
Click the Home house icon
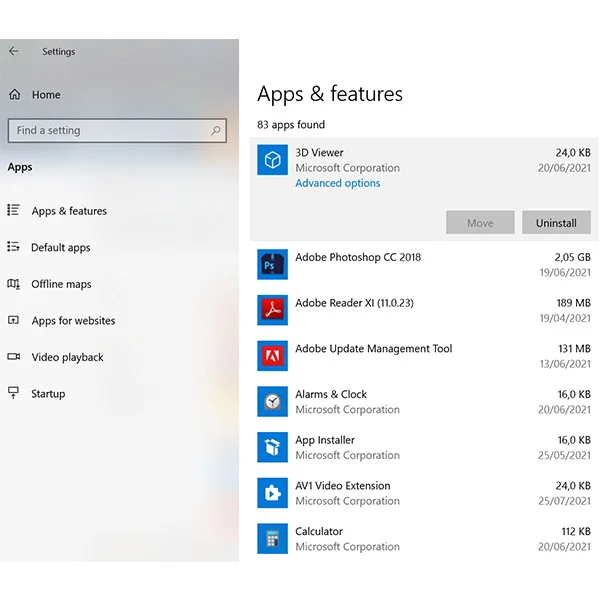[15, 94]
